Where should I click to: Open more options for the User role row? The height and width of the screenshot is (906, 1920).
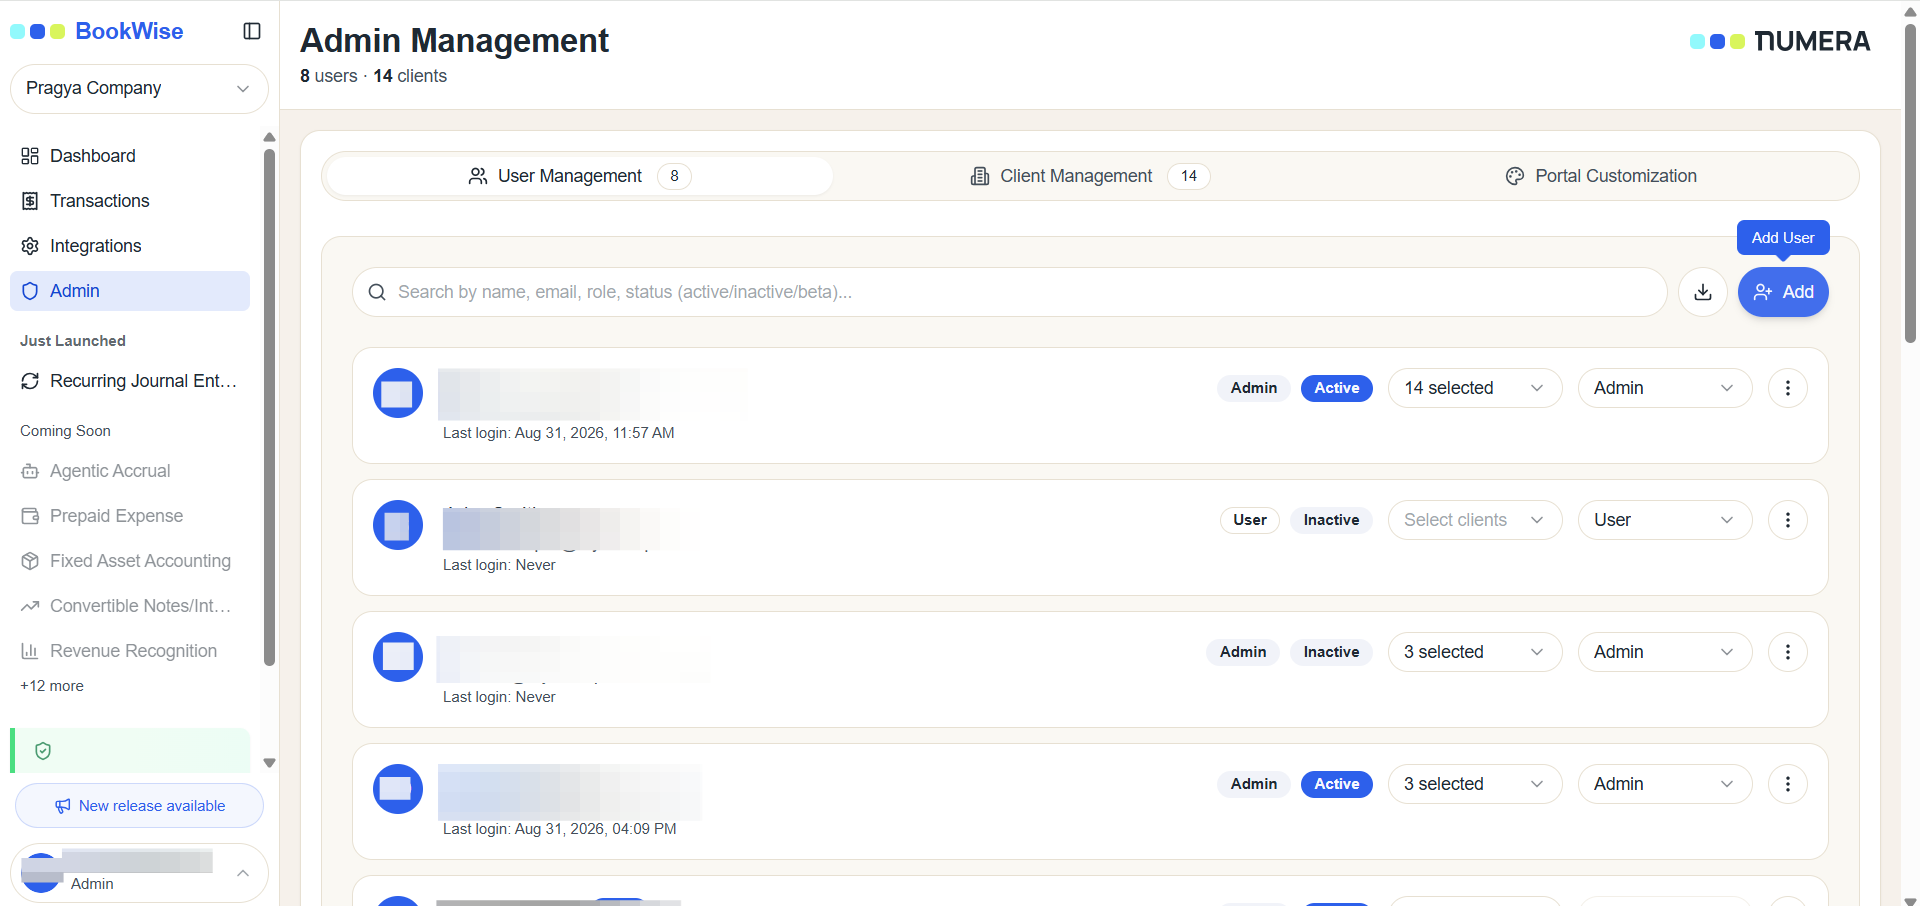coord(1788,520)
